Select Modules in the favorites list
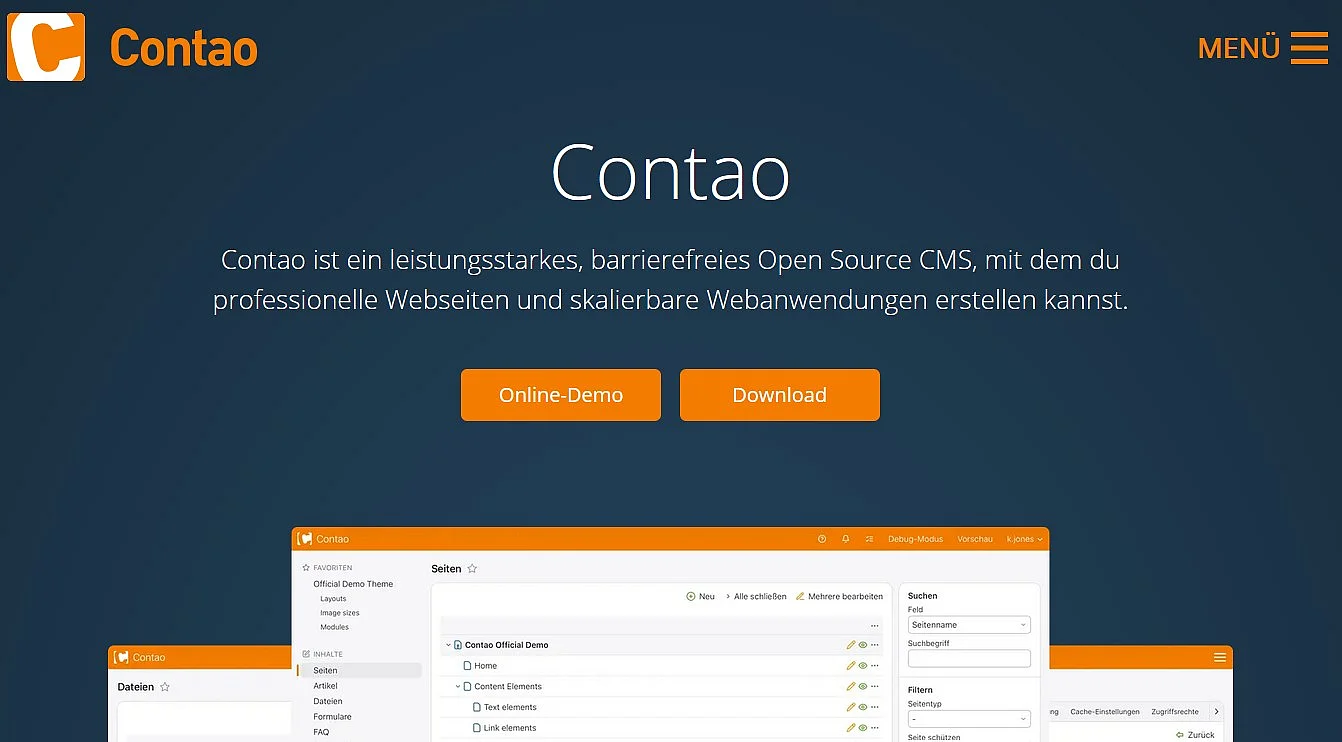The height and width of the screenshot is (742, 1342). coord(334,627)
